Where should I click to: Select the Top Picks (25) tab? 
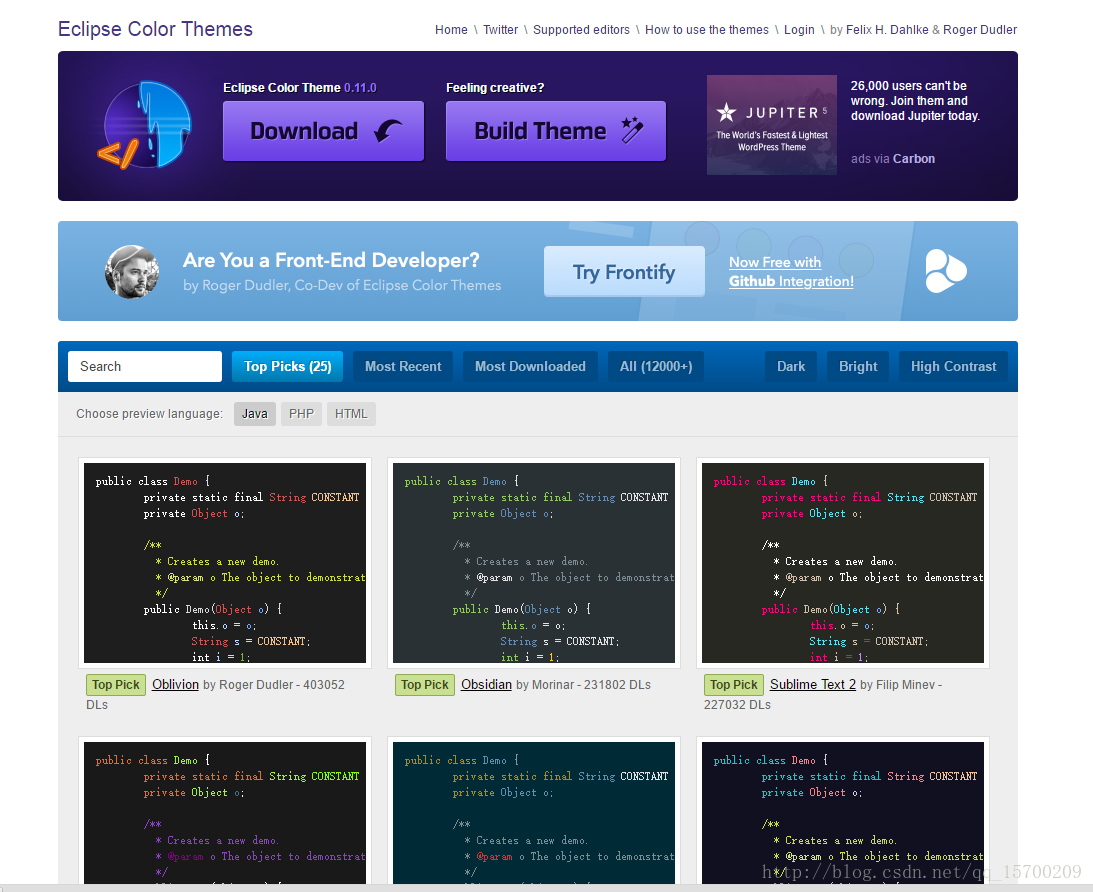(287, 367)
